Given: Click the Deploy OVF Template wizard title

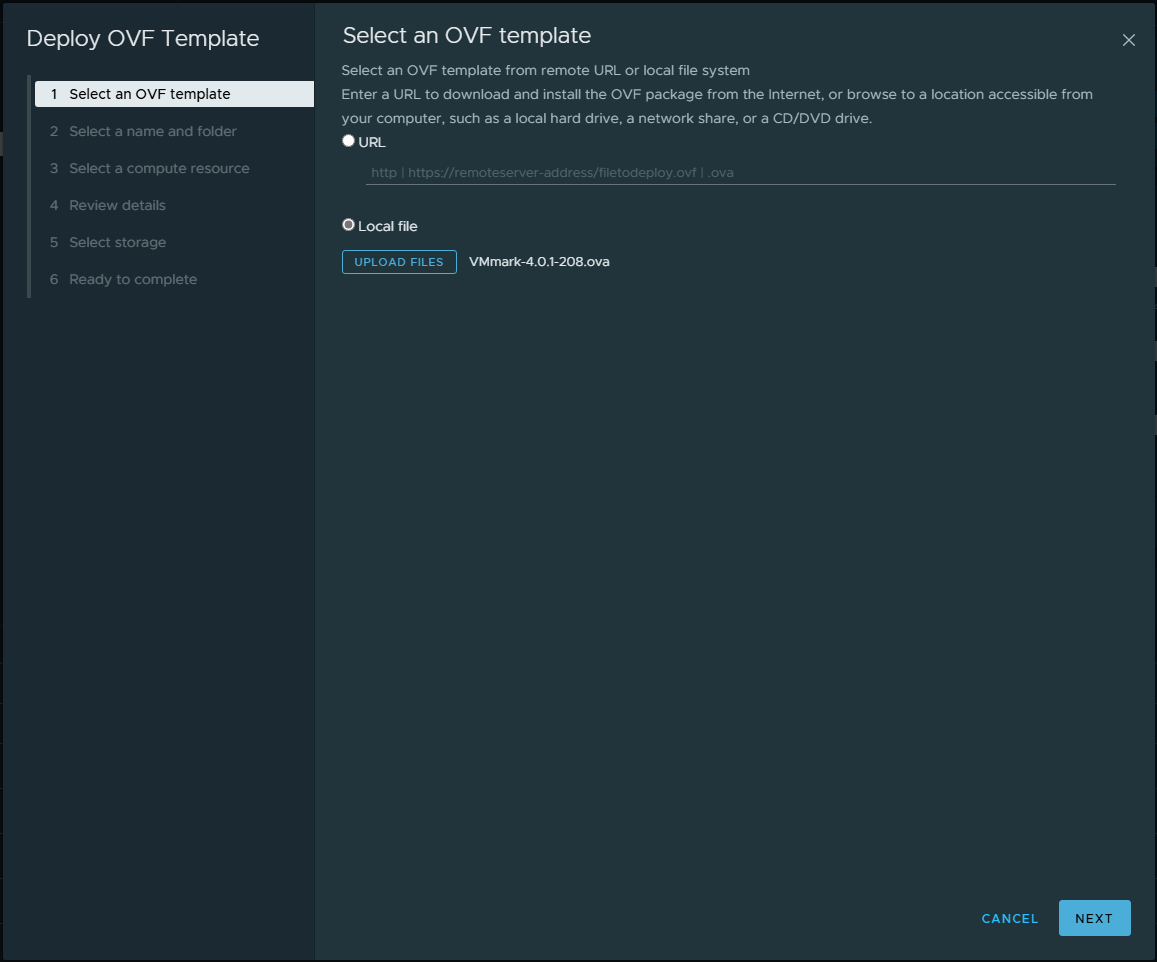Looking at the screenshot, I should (143, 39).
